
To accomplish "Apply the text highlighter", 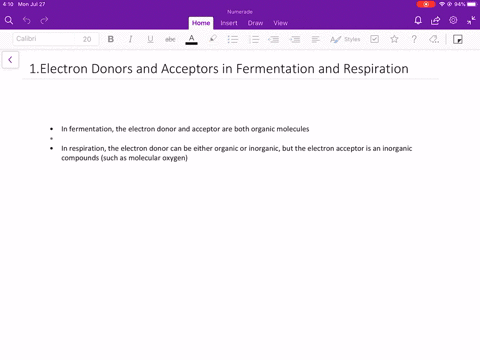I will pos(212,39).
